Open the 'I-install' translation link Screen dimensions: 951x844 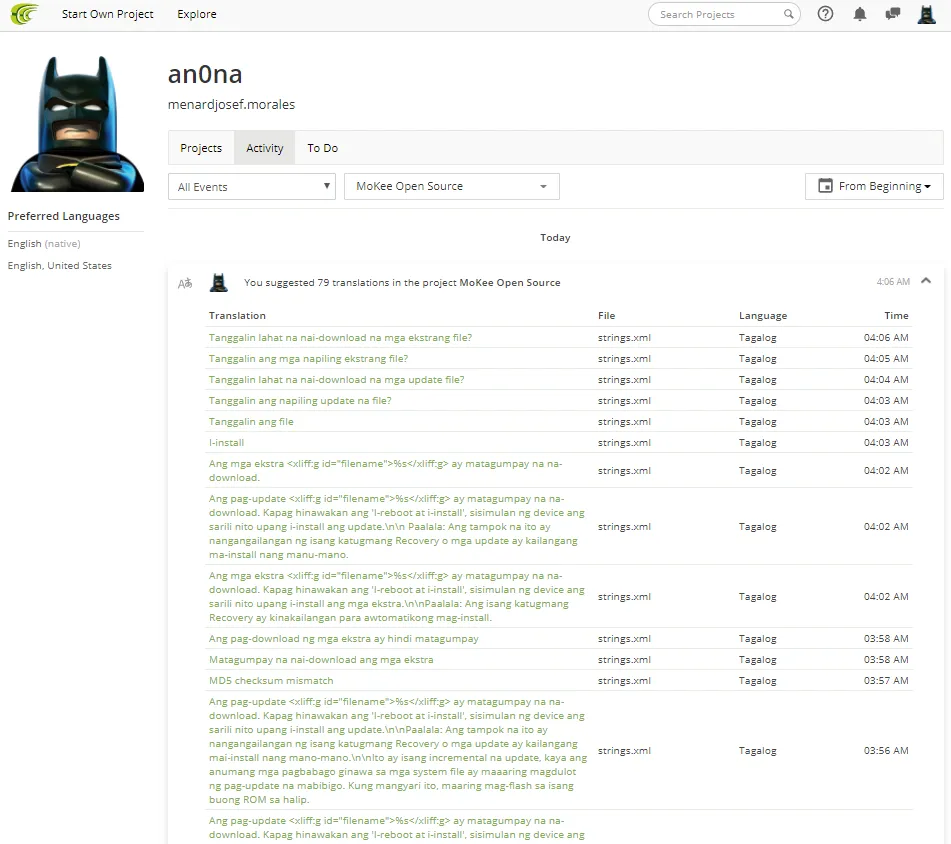[226, 443]
